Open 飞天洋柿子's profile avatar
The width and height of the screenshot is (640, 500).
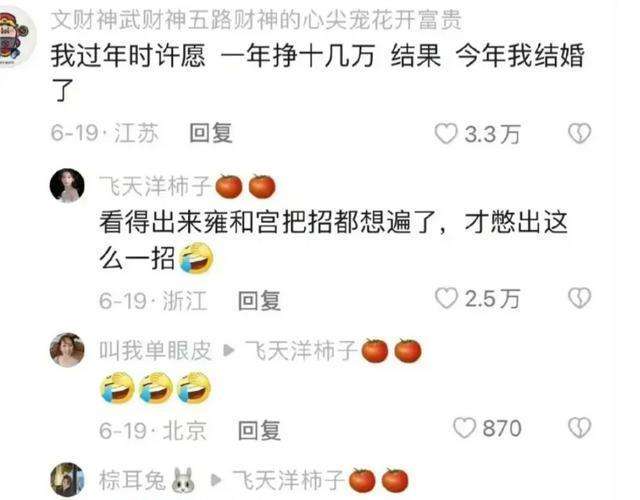pyautogui.click(x=67, y=185)
